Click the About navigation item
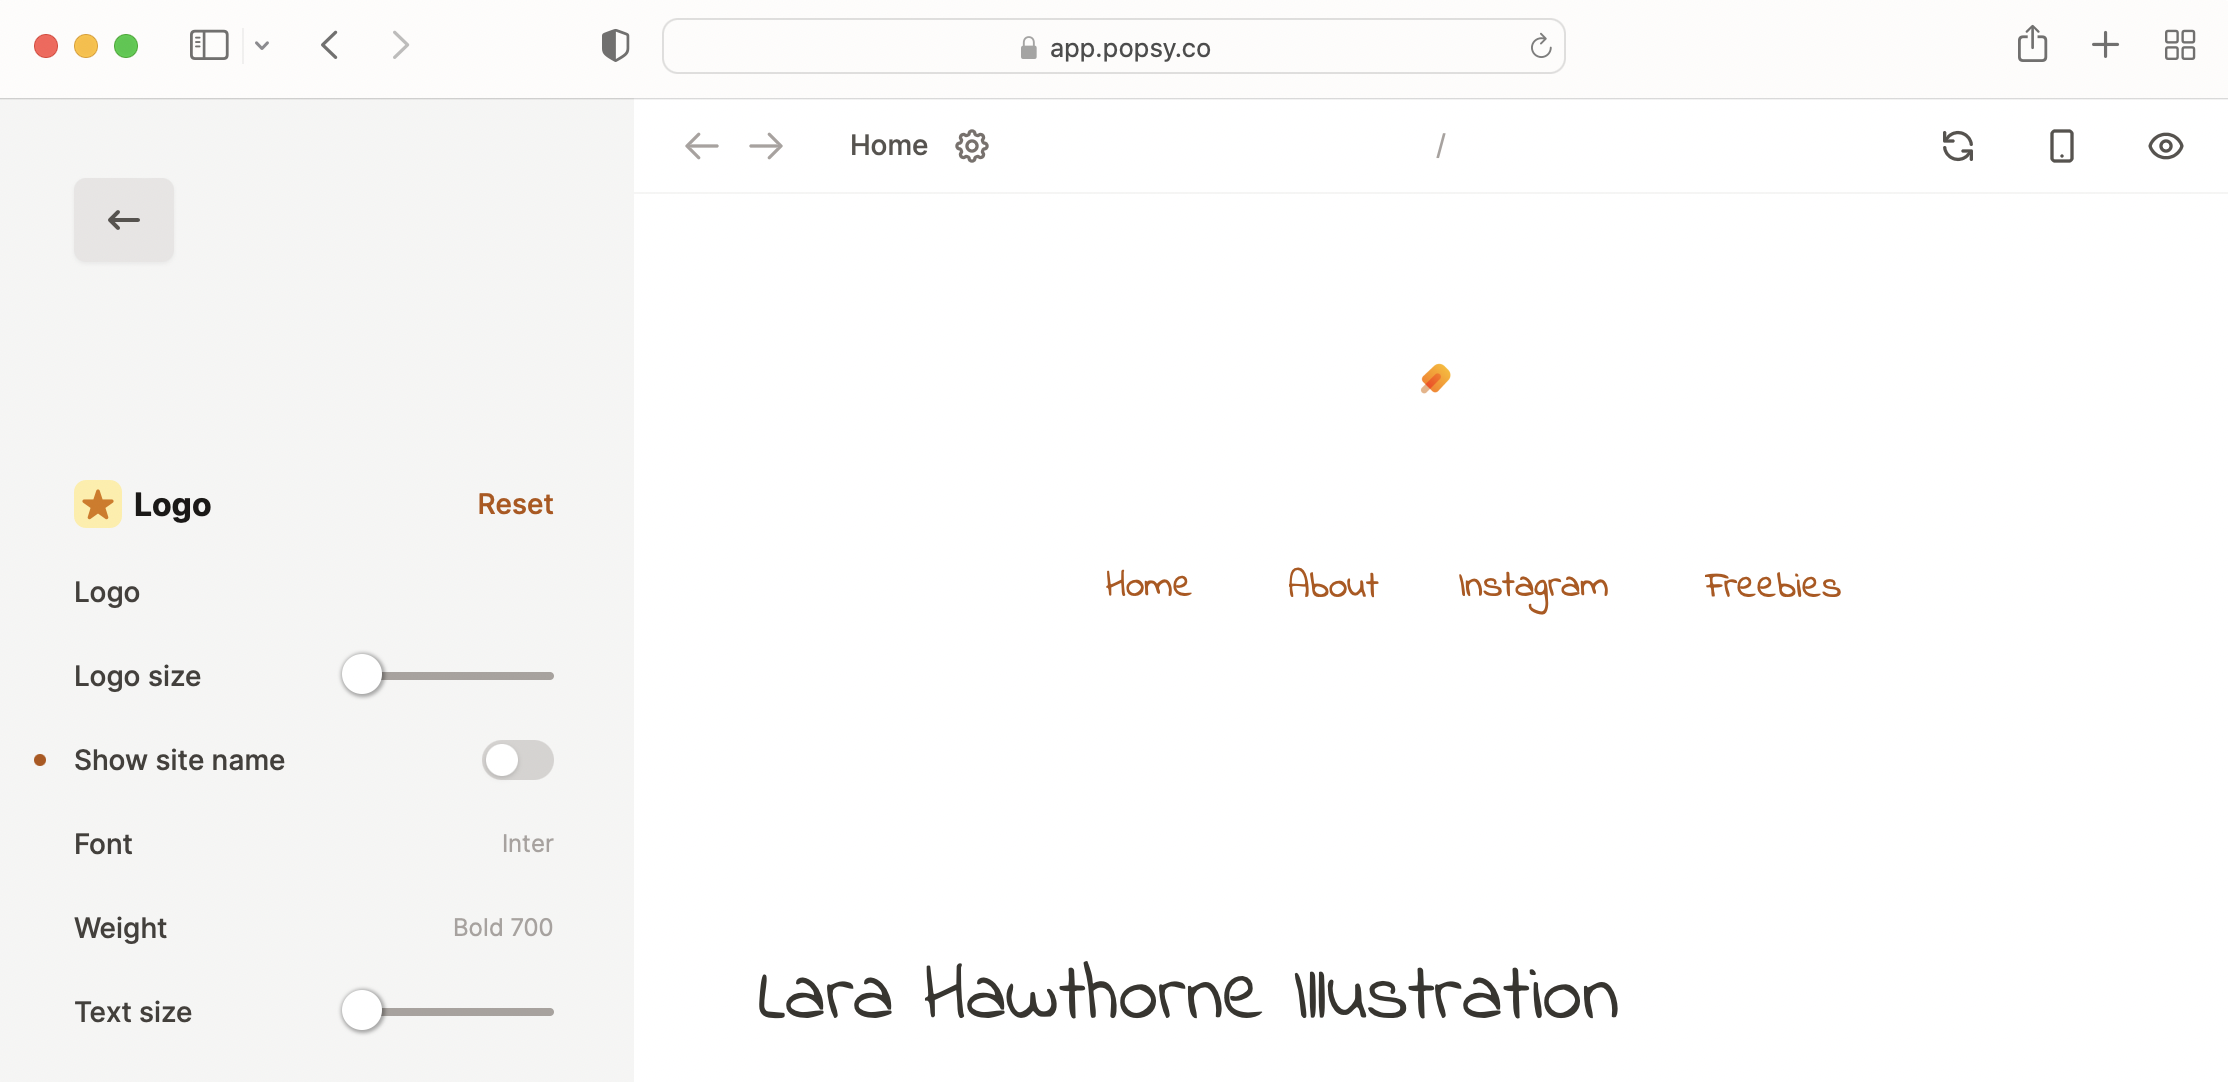The width and height of the screenshot is (2228, 1082). (1332, 585)
